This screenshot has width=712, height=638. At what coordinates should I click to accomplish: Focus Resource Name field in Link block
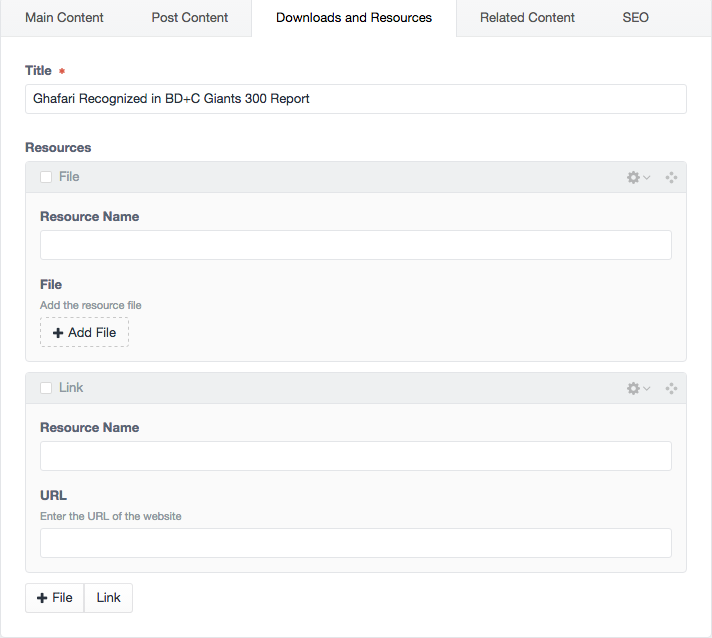click(356, 456)
